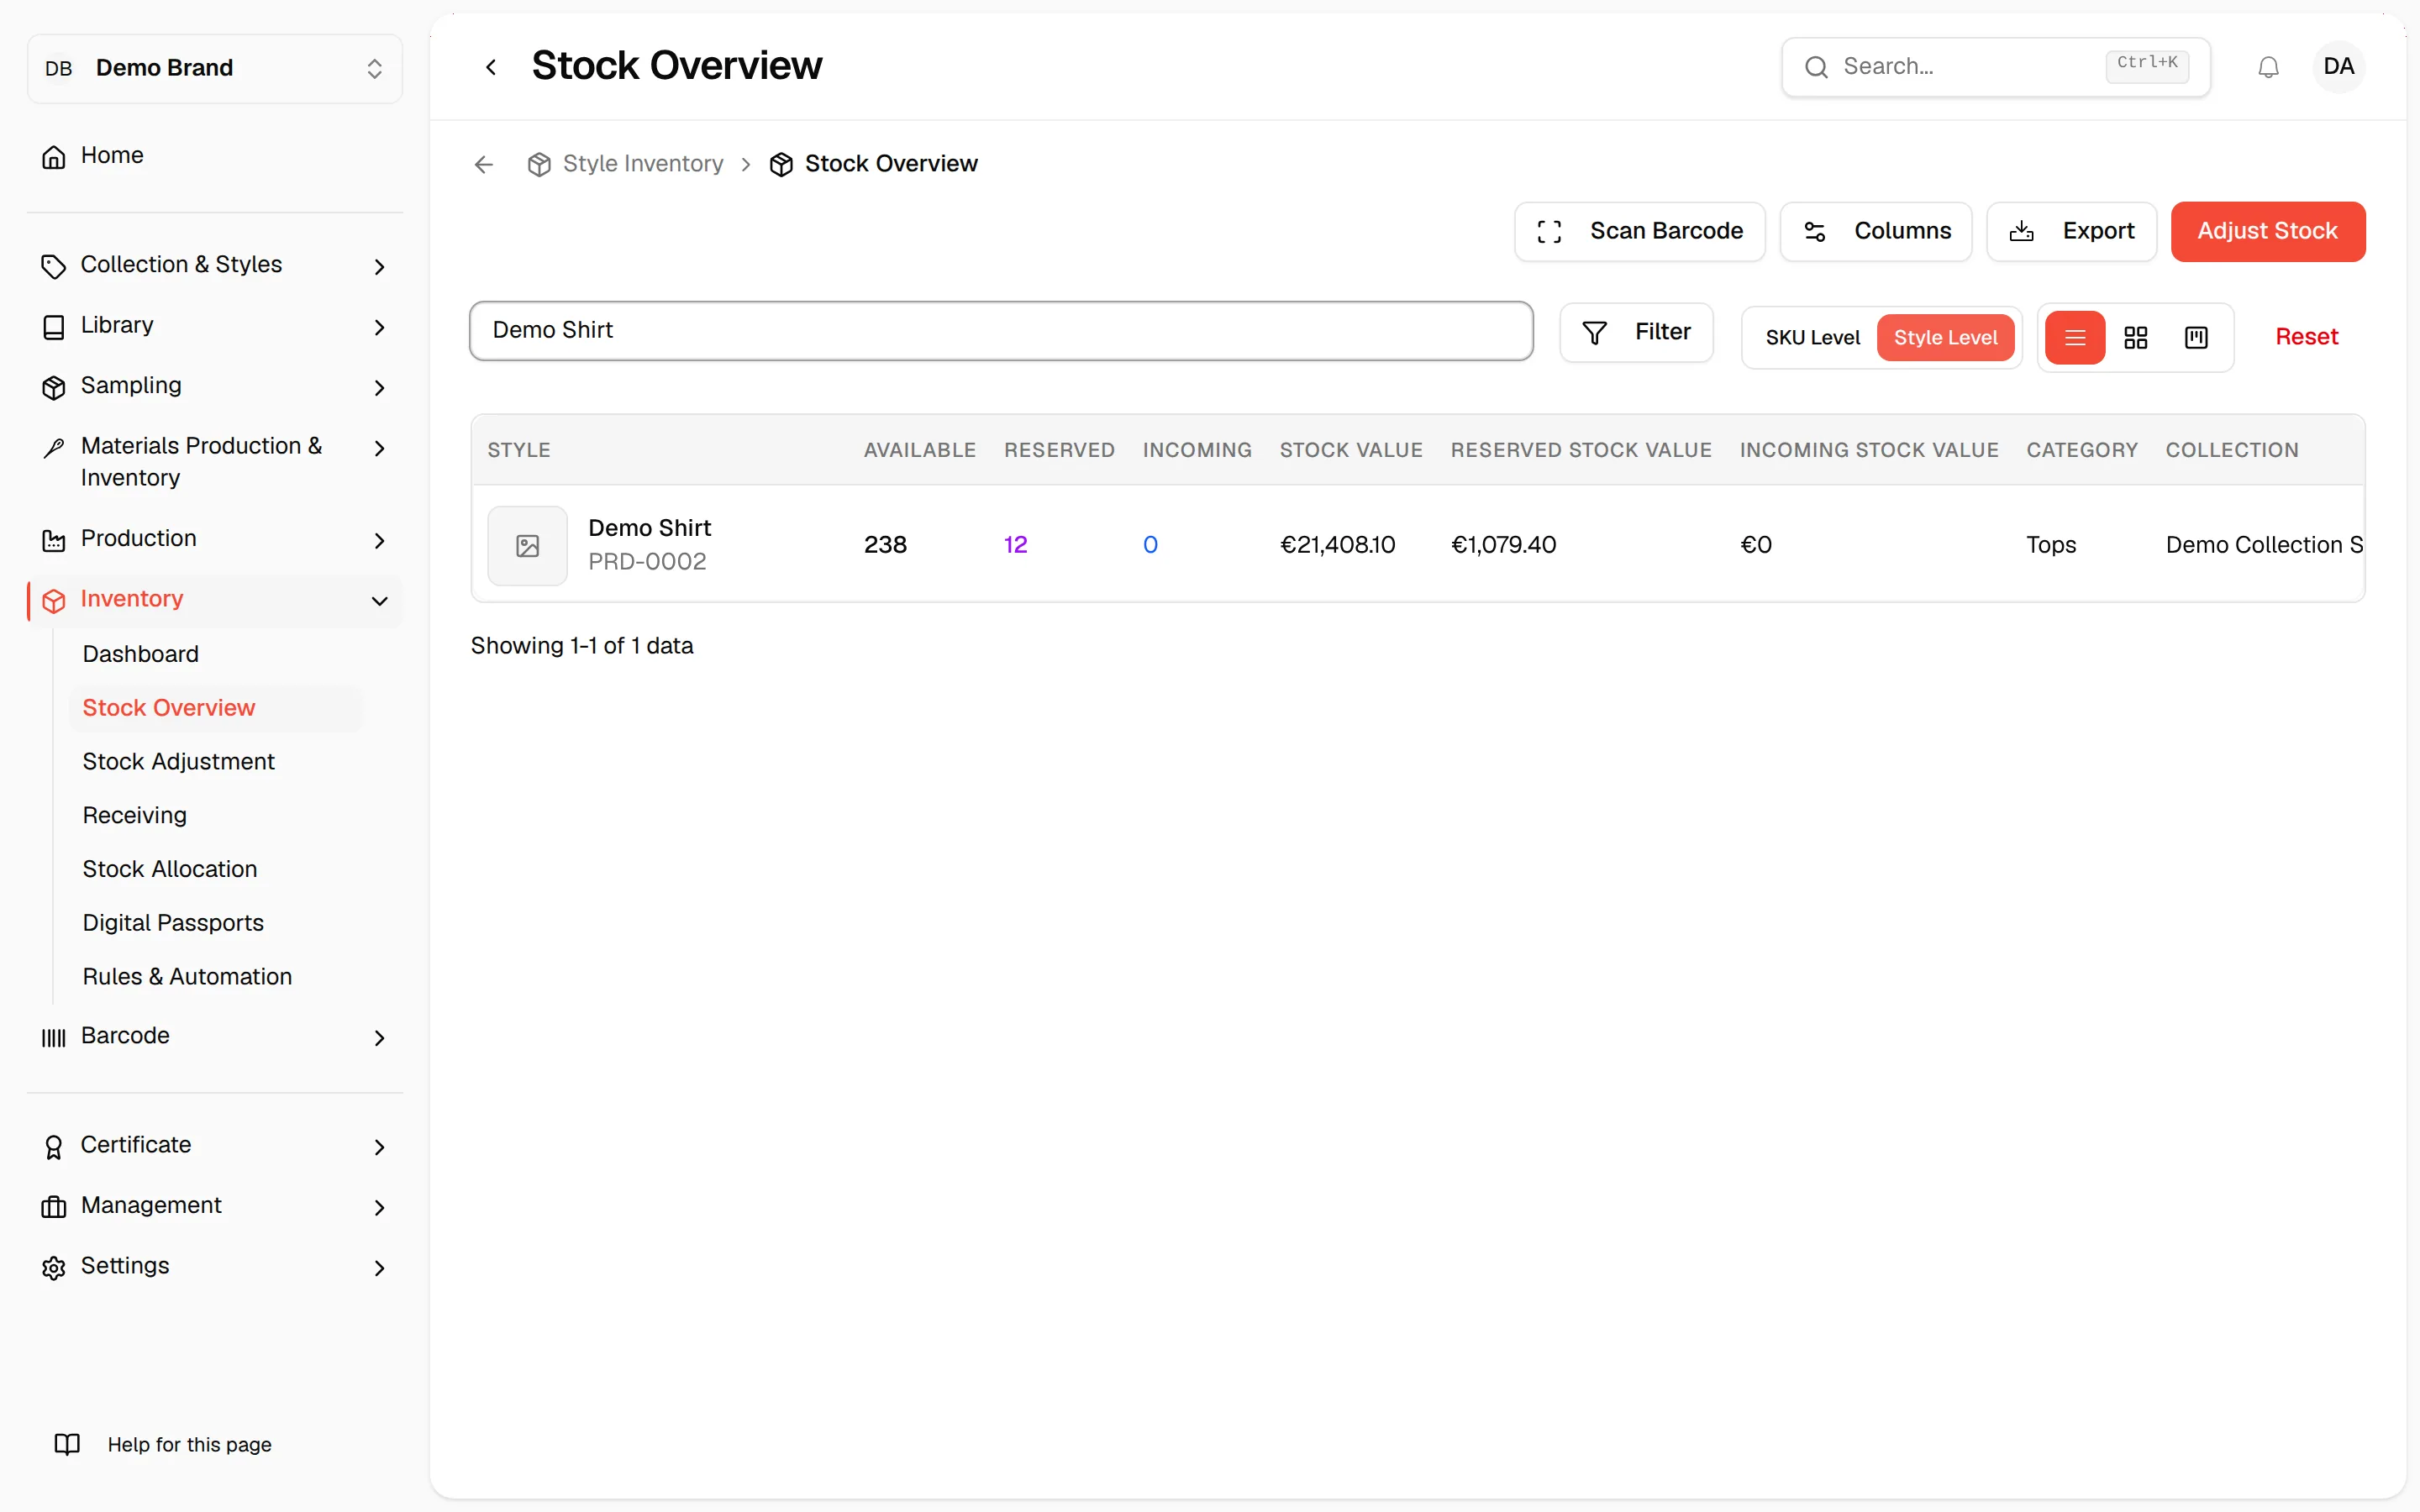The image size is (2420, 1512).
Task: Click the Certificate ribbon icon
Action: (54, 1147)
